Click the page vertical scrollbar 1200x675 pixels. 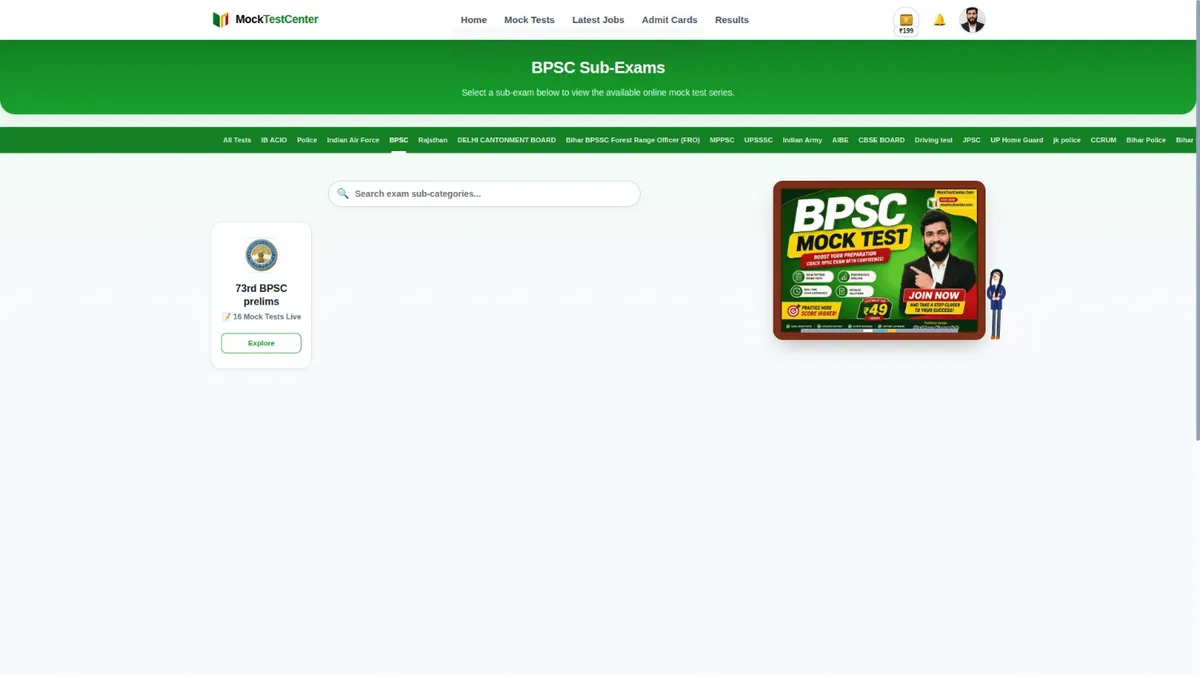1196,220
